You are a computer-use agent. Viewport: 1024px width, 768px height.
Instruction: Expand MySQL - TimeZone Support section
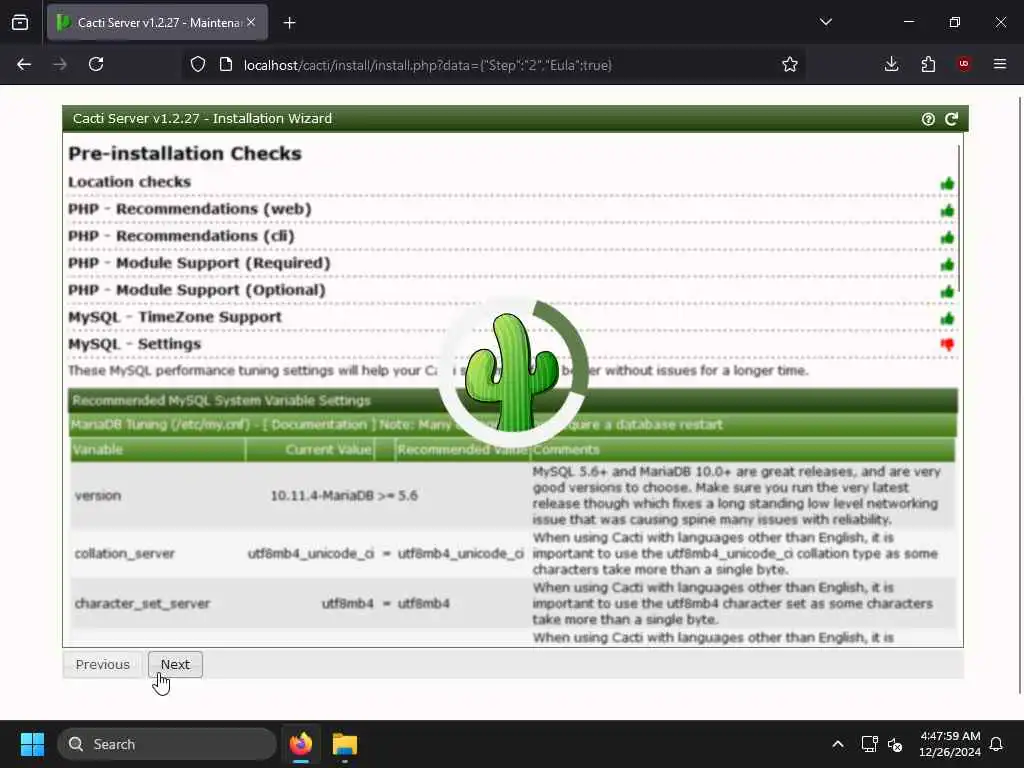click(174, 317)
